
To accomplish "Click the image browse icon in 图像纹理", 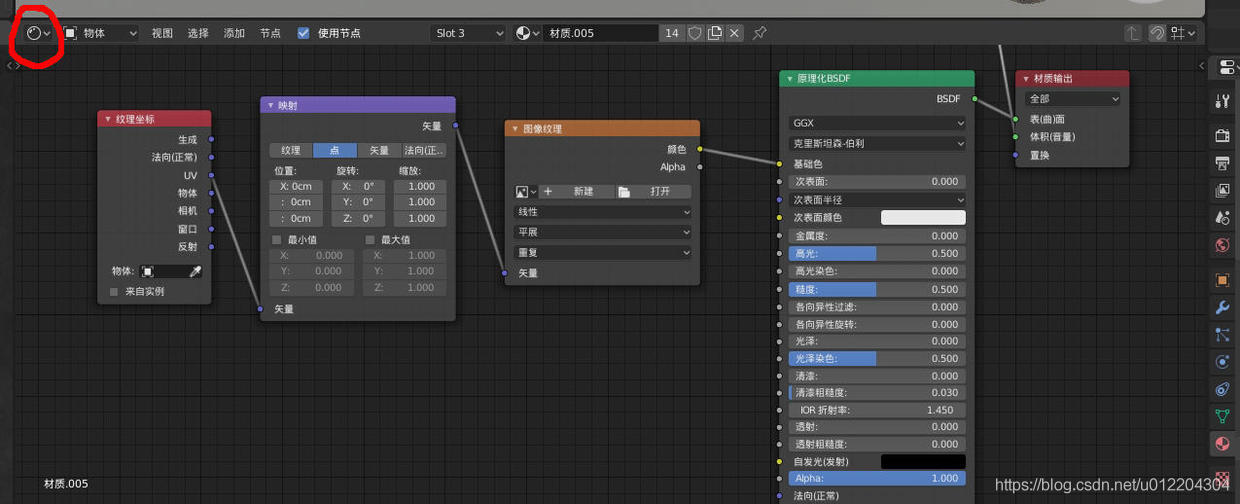I will point(526,191).
